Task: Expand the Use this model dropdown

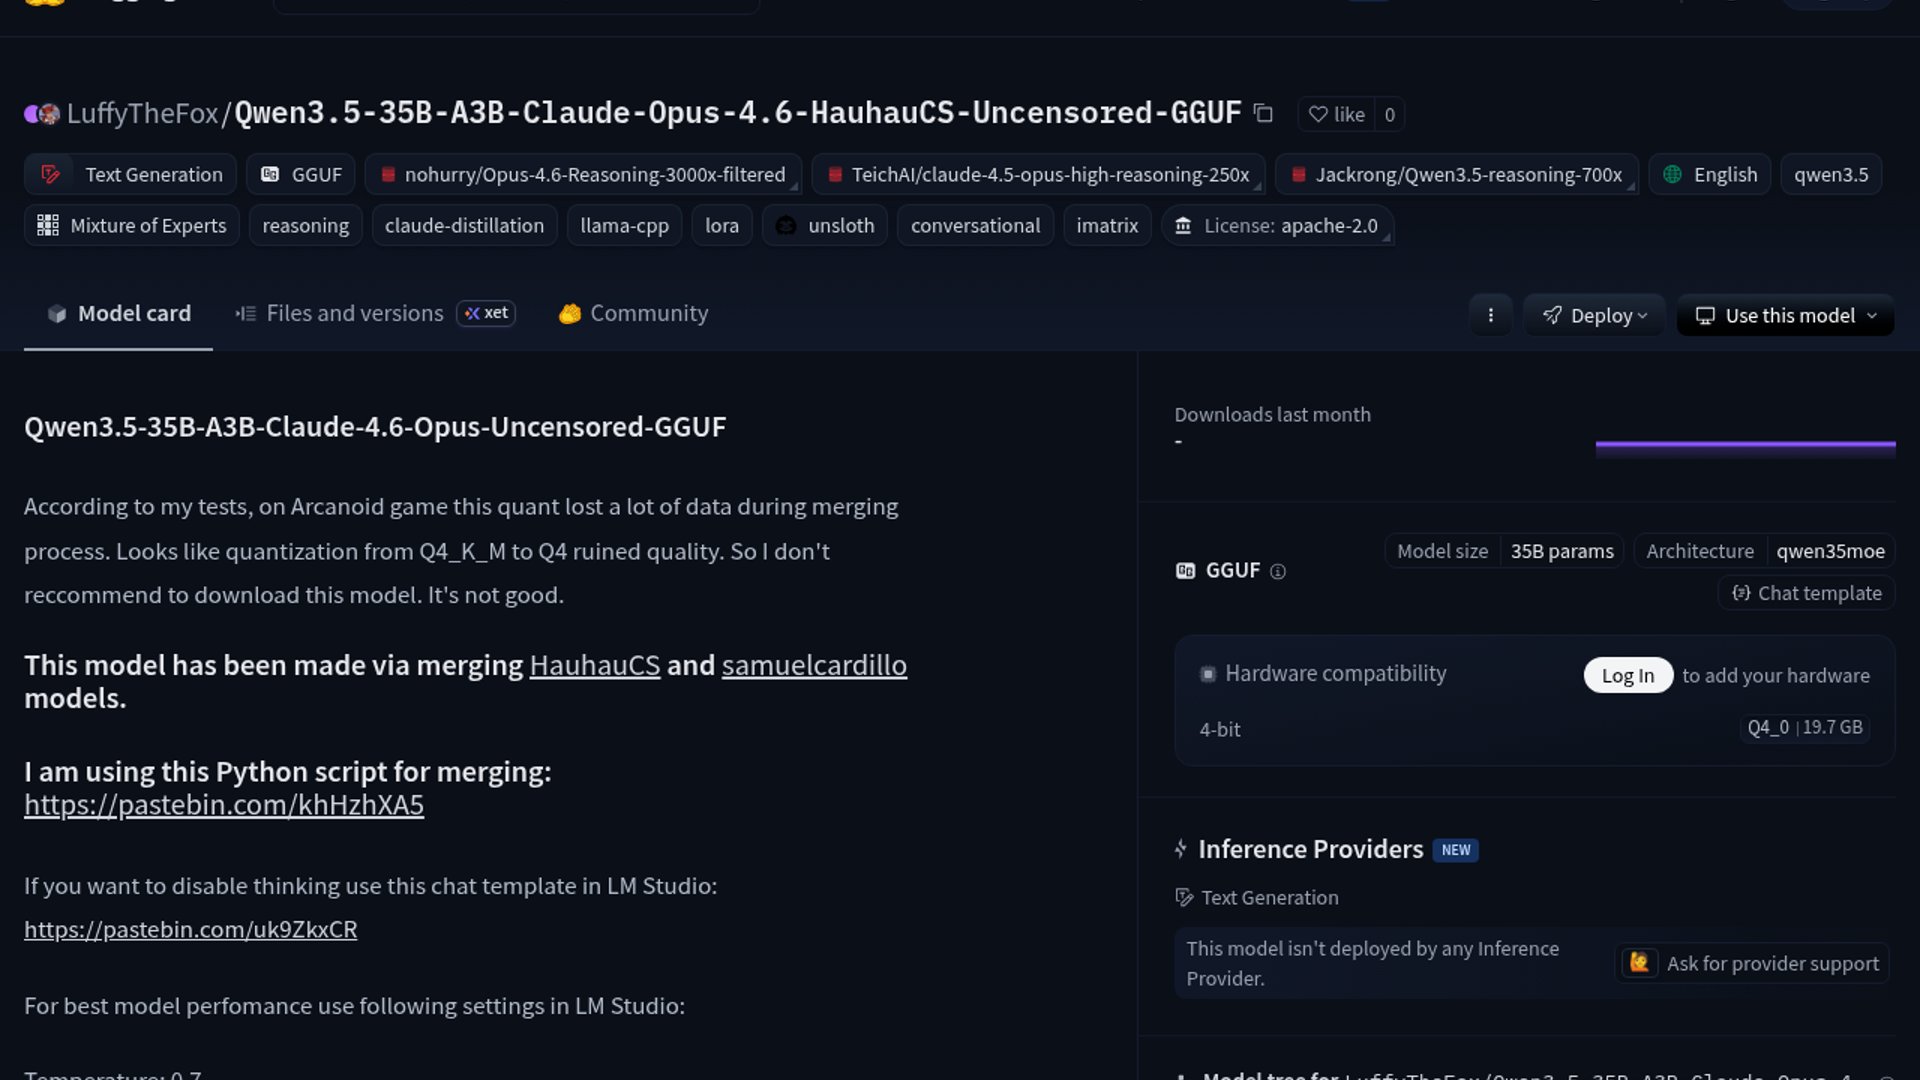Action: (1785, 315)
